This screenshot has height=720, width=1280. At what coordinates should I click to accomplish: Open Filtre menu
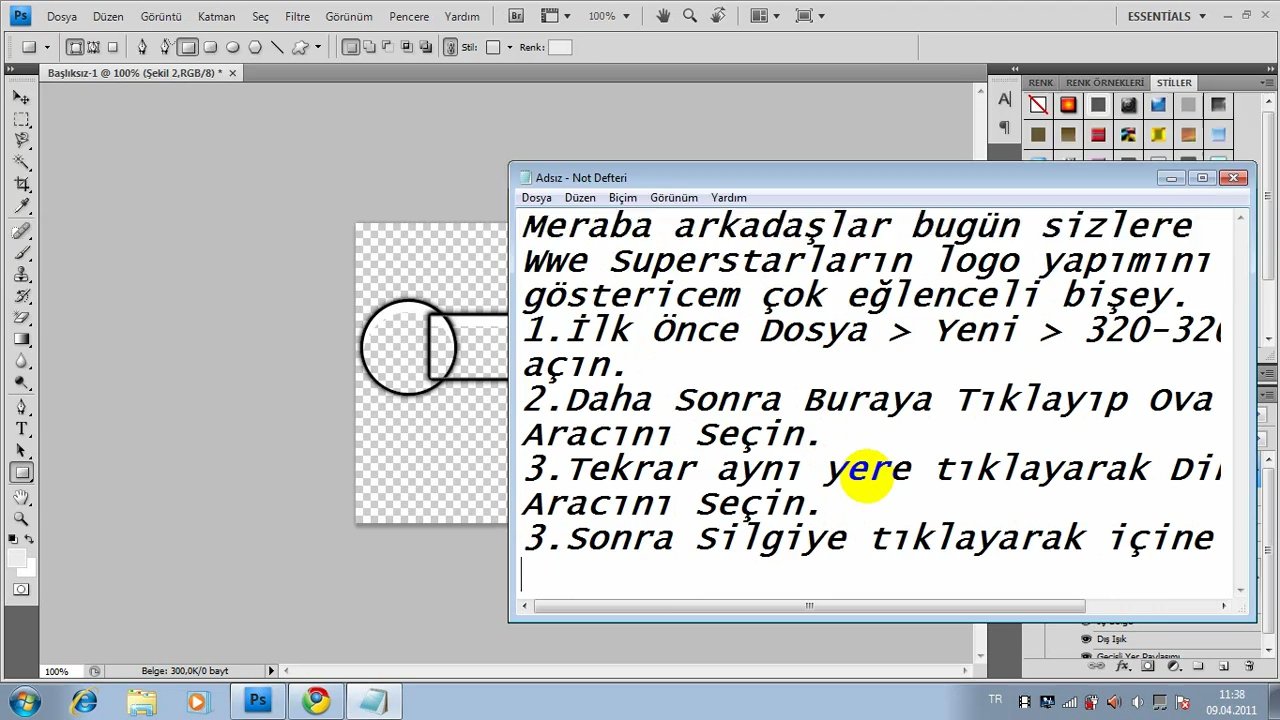297,16
